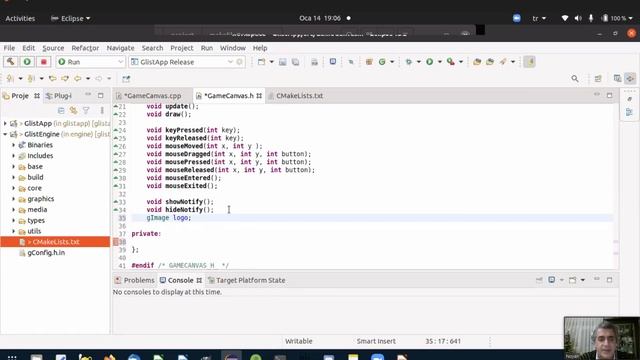Open the Run As dropdown arrow

pos(440,62)
